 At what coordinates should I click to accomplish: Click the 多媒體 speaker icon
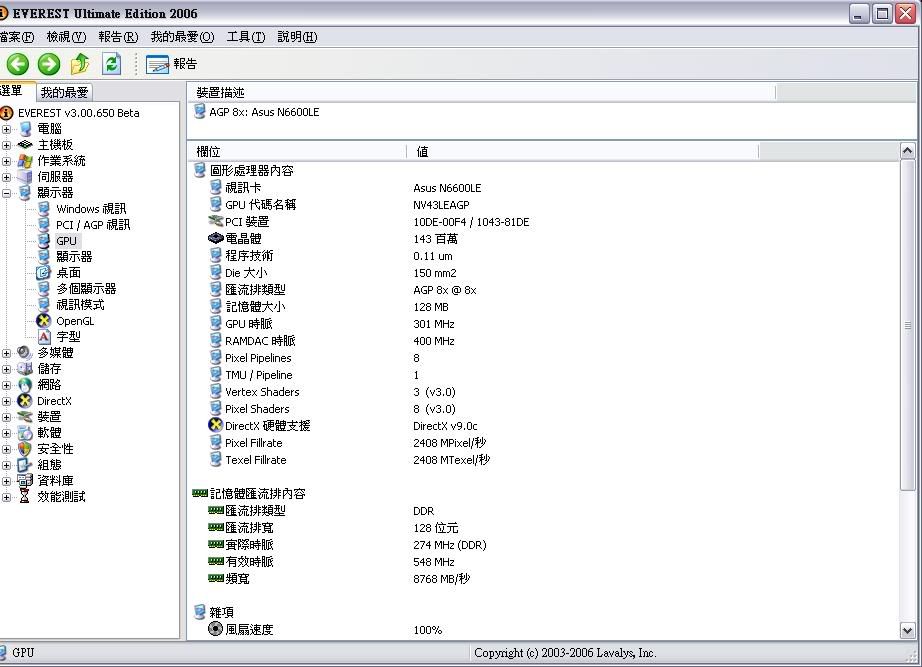tap(25, 352)
